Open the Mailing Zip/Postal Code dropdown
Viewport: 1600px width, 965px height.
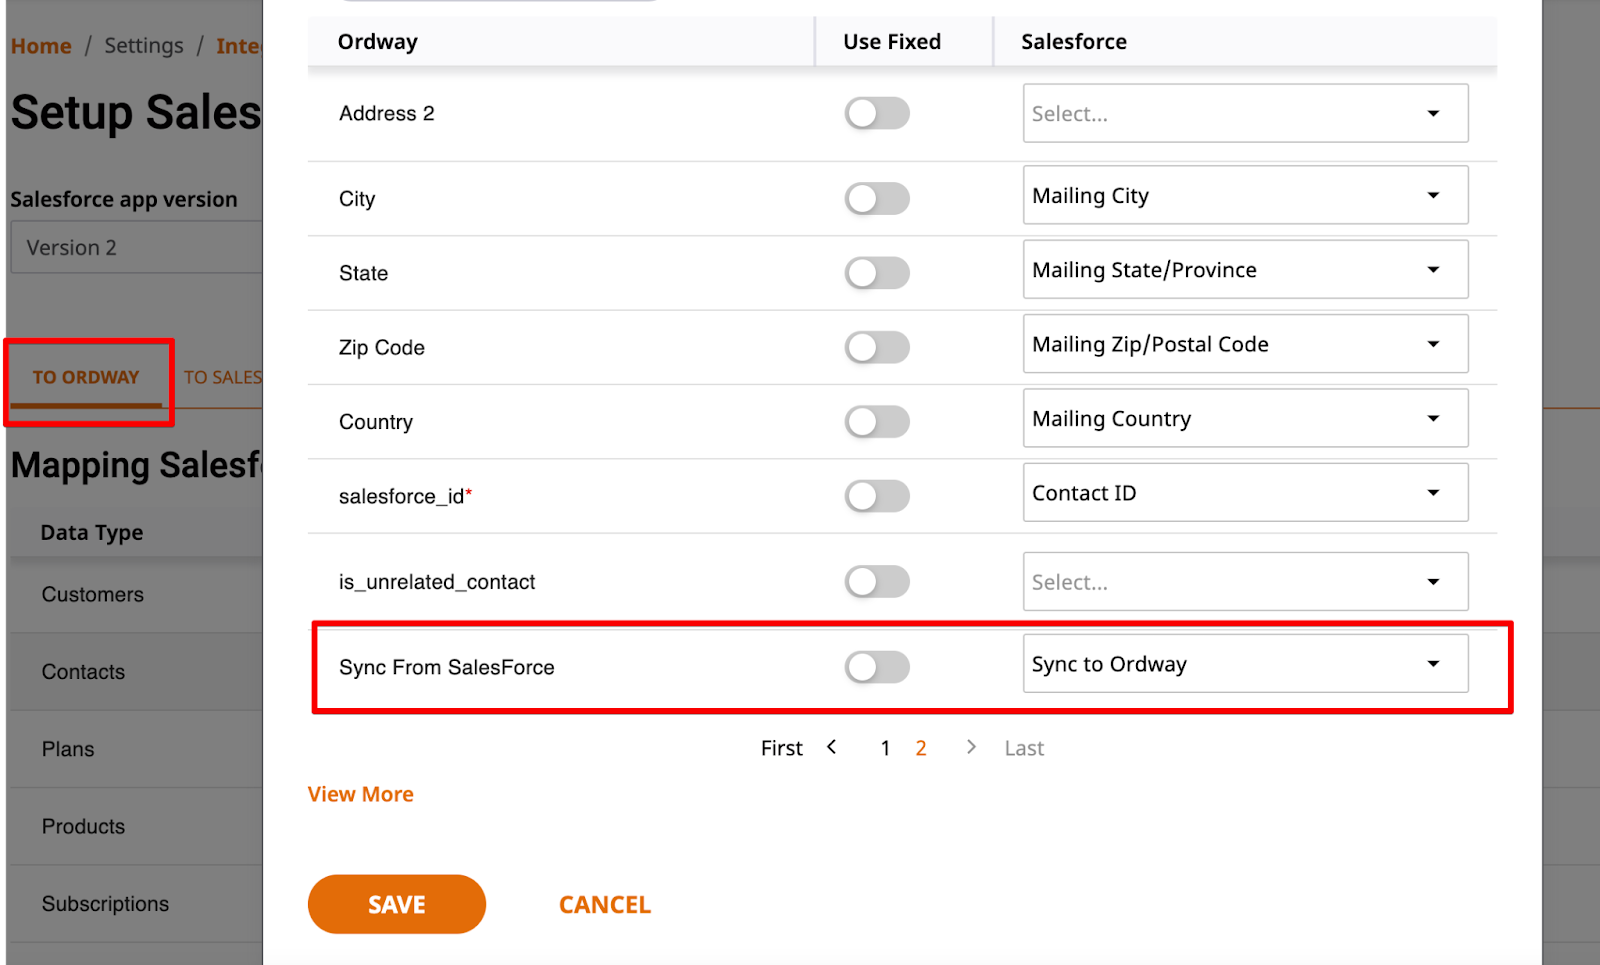click(1245, 344)
